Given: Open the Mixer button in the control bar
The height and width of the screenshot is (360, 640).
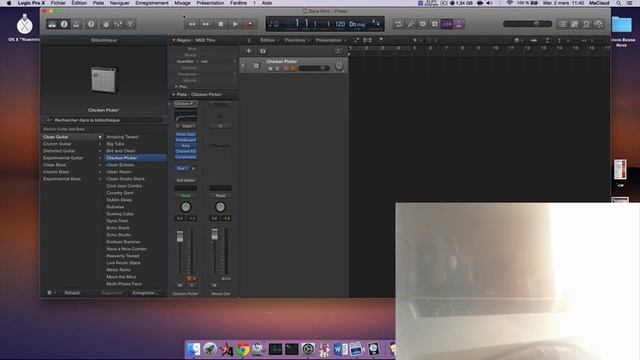Looking at the screenshot, I should (x=118, y=24).
